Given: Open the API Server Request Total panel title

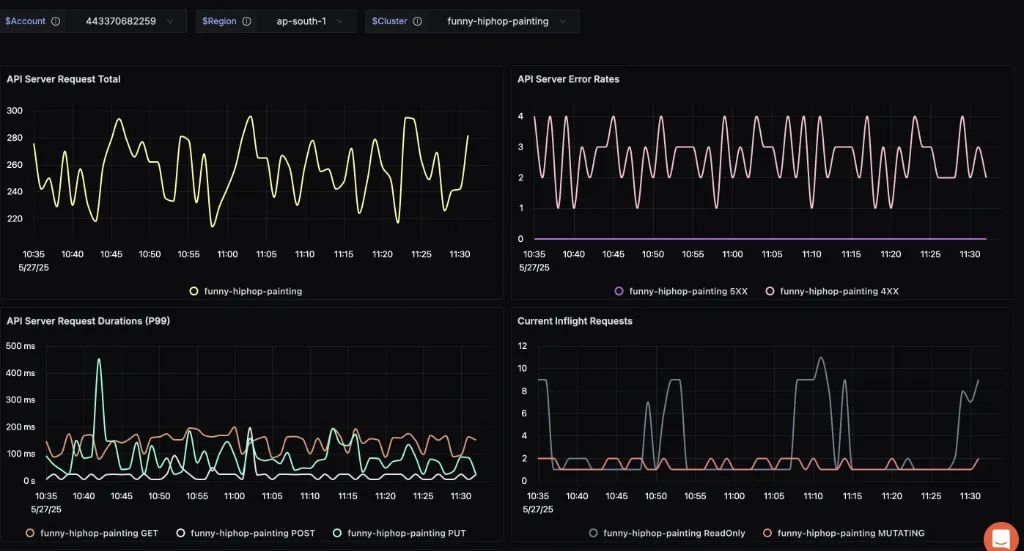Looking at the screenshot, I should point(63,79).
